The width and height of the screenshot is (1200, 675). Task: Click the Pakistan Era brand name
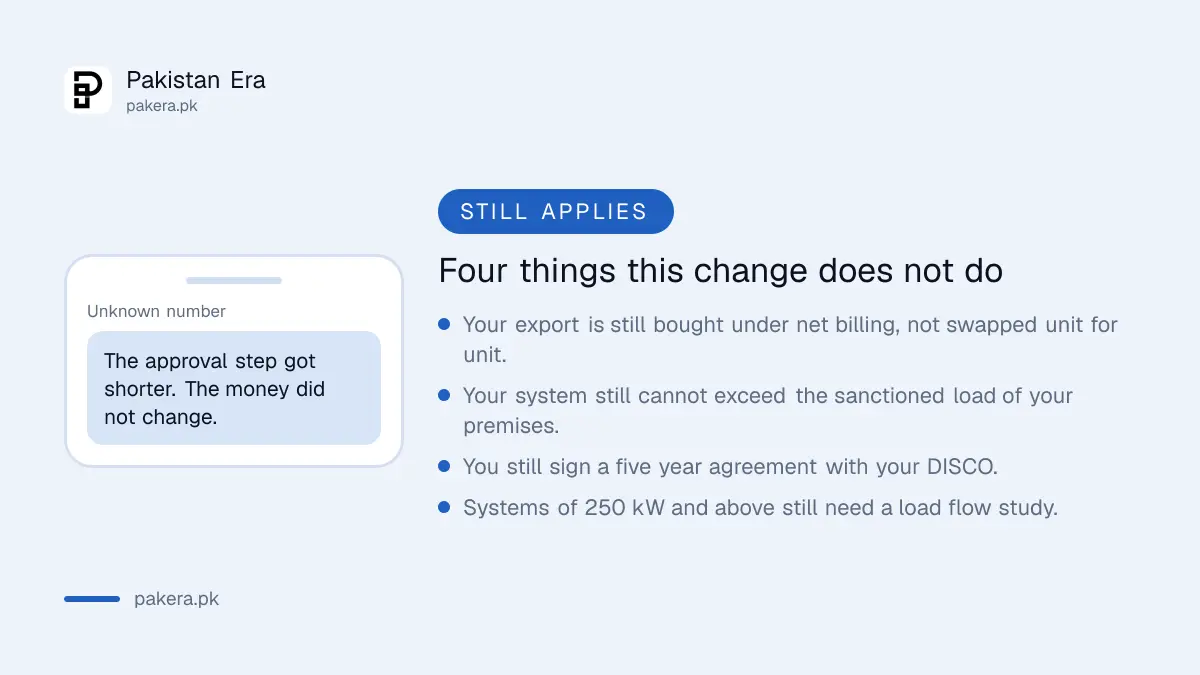point(196,80)
